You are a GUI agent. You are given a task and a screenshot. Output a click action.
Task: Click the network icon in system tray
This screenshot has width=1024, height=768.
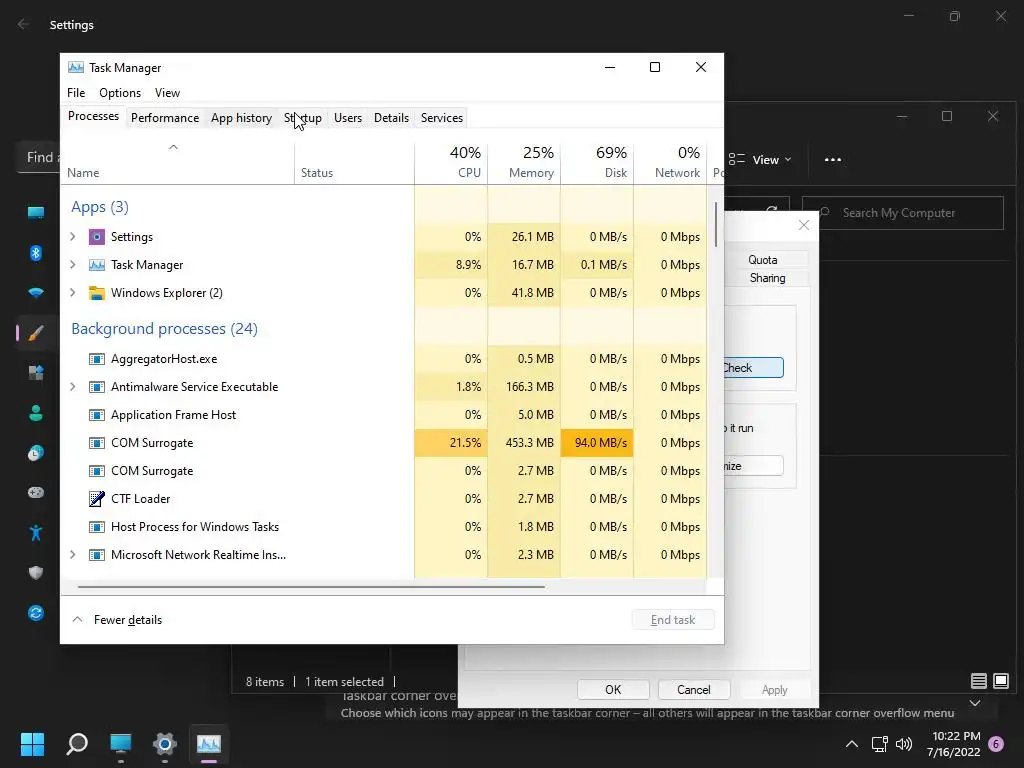880,744
